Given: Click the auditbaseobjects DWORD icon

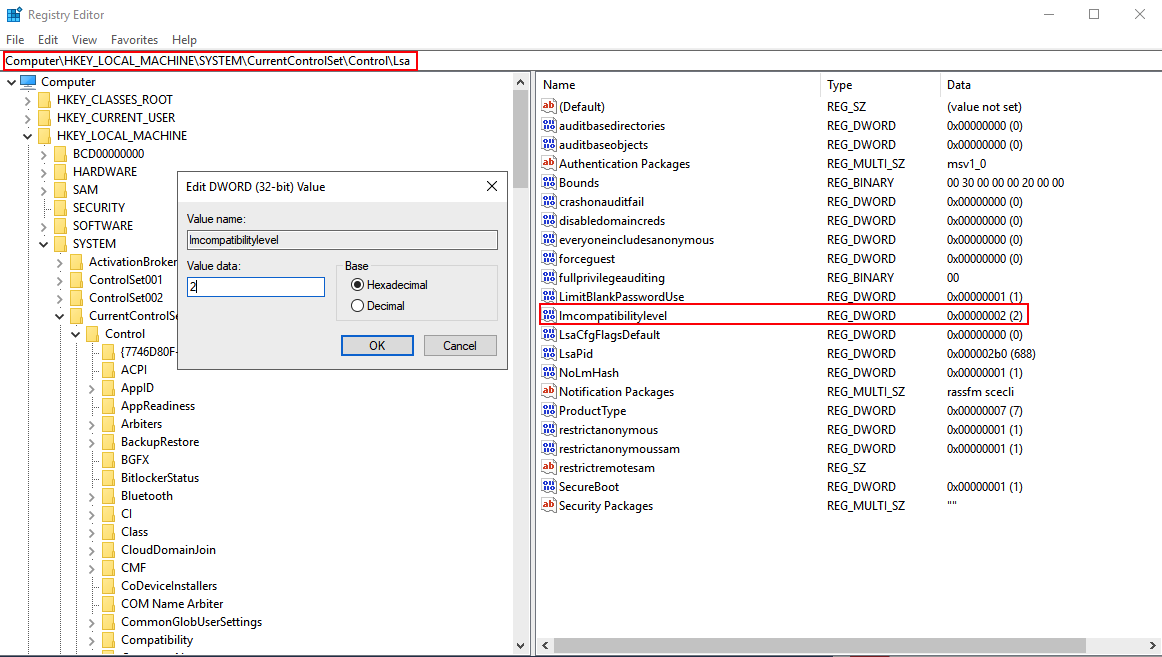Looking at the screenshot, I should point(548,144).
